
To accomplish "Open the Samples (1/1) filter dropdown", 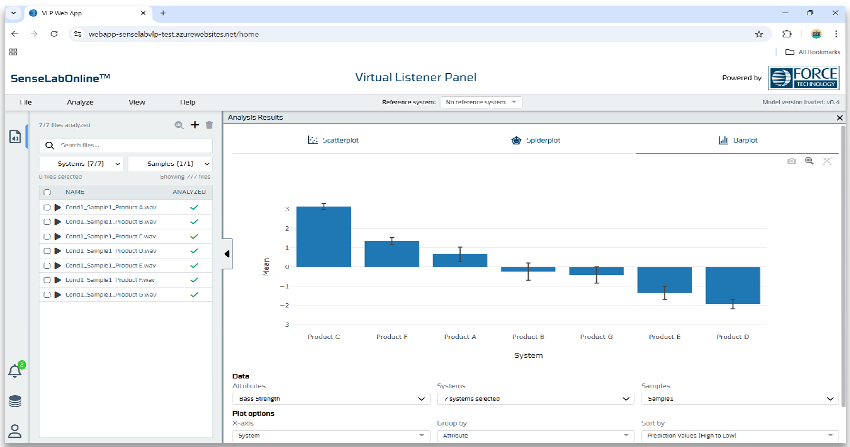I will point(170,164).
